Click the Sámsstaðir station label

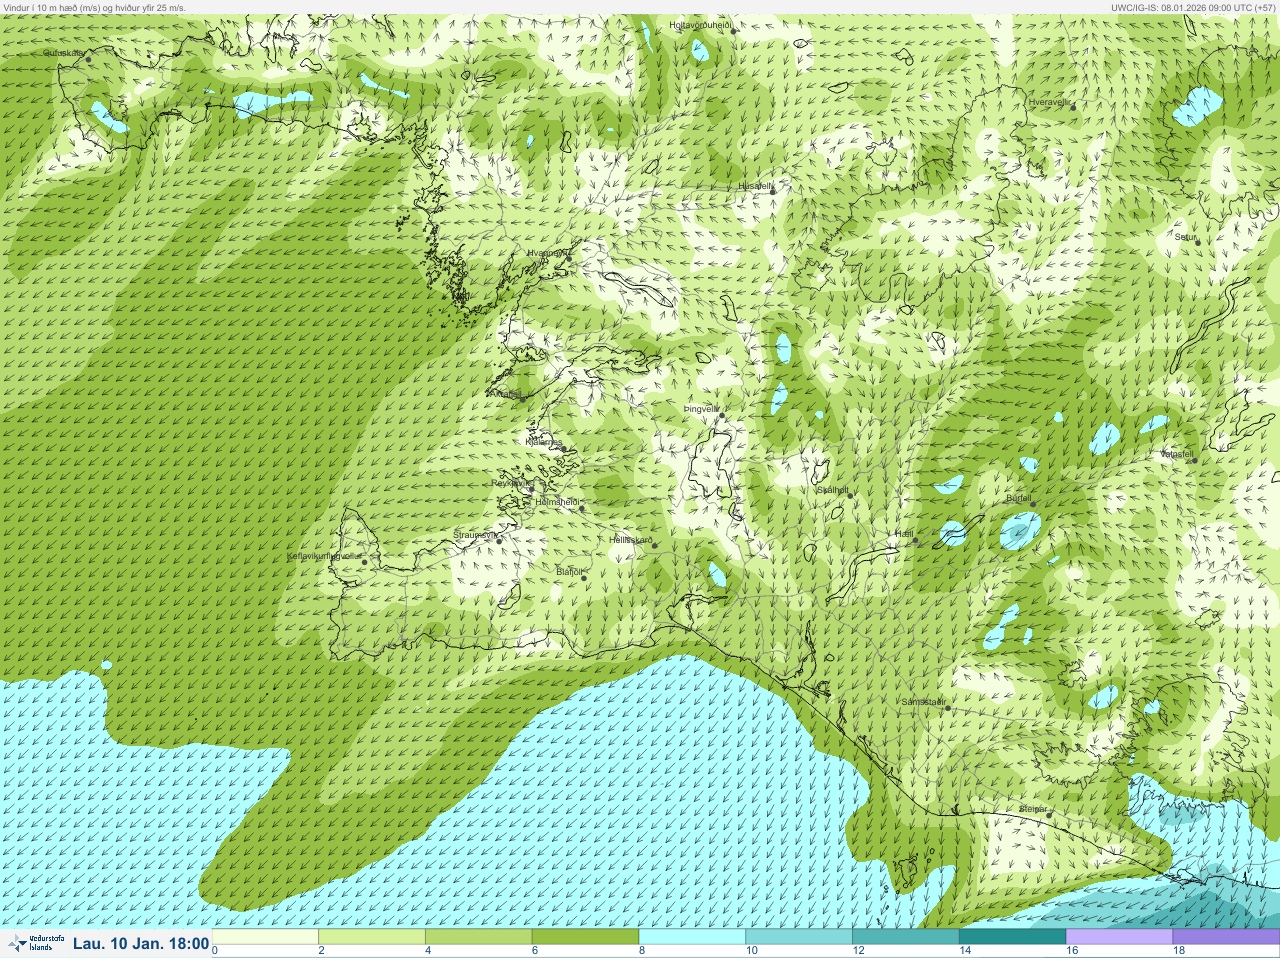pyautogui.click(x=923, y=702)
